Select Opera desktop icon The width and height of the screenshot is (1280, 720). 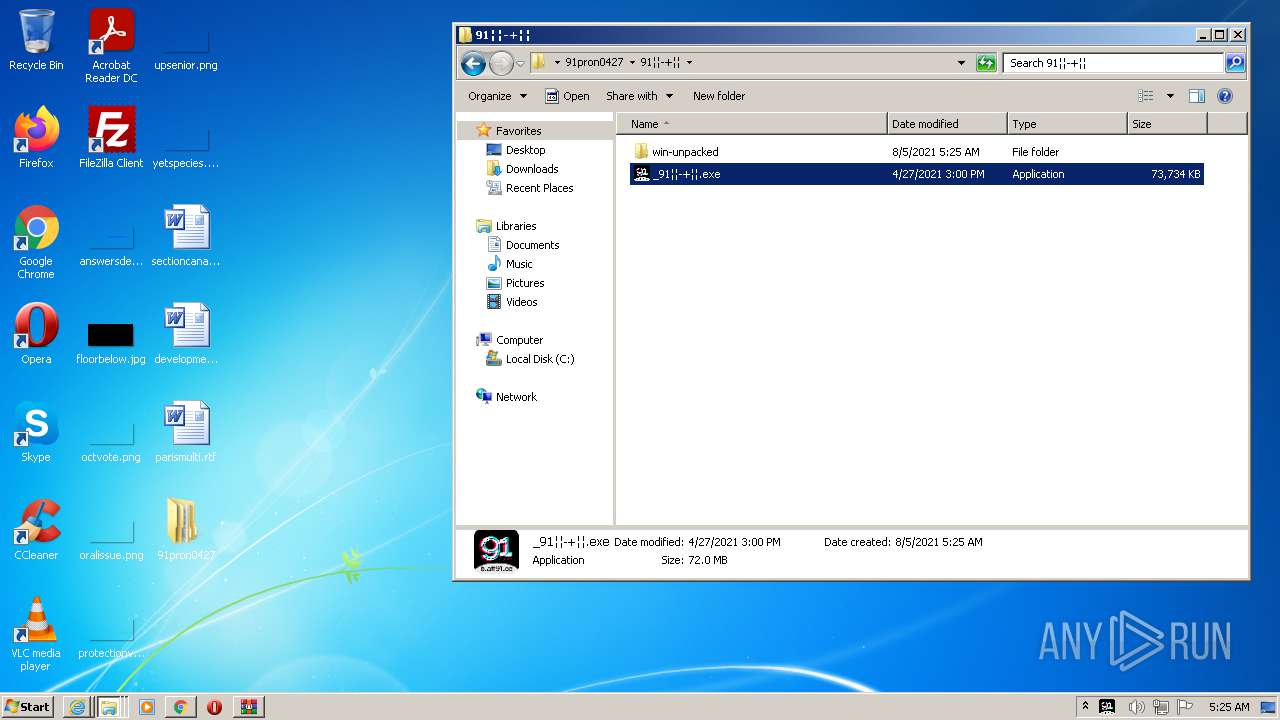coord(36,334)
